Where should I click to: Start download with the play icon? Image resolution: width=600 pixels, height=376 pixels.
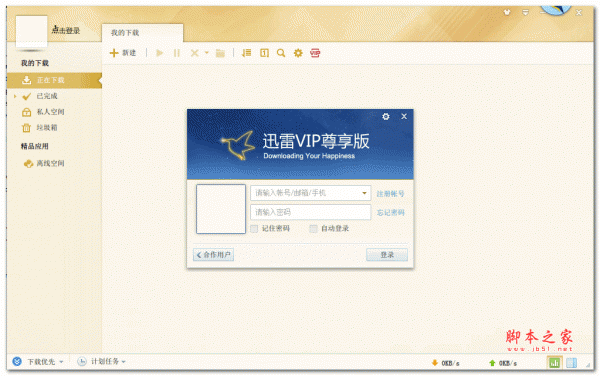coord(160,53)
